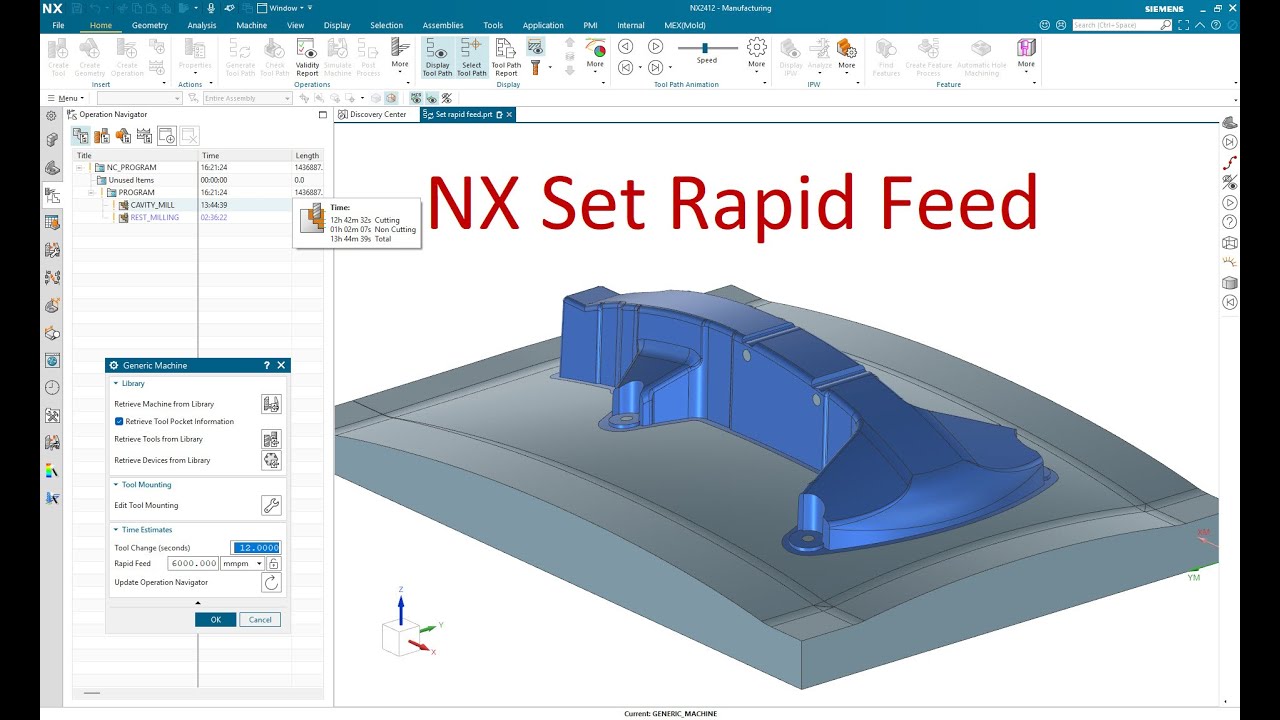The image size is (1280, 720).
Task: Open Tool Path Report
Action: click(x=506, y=58)
